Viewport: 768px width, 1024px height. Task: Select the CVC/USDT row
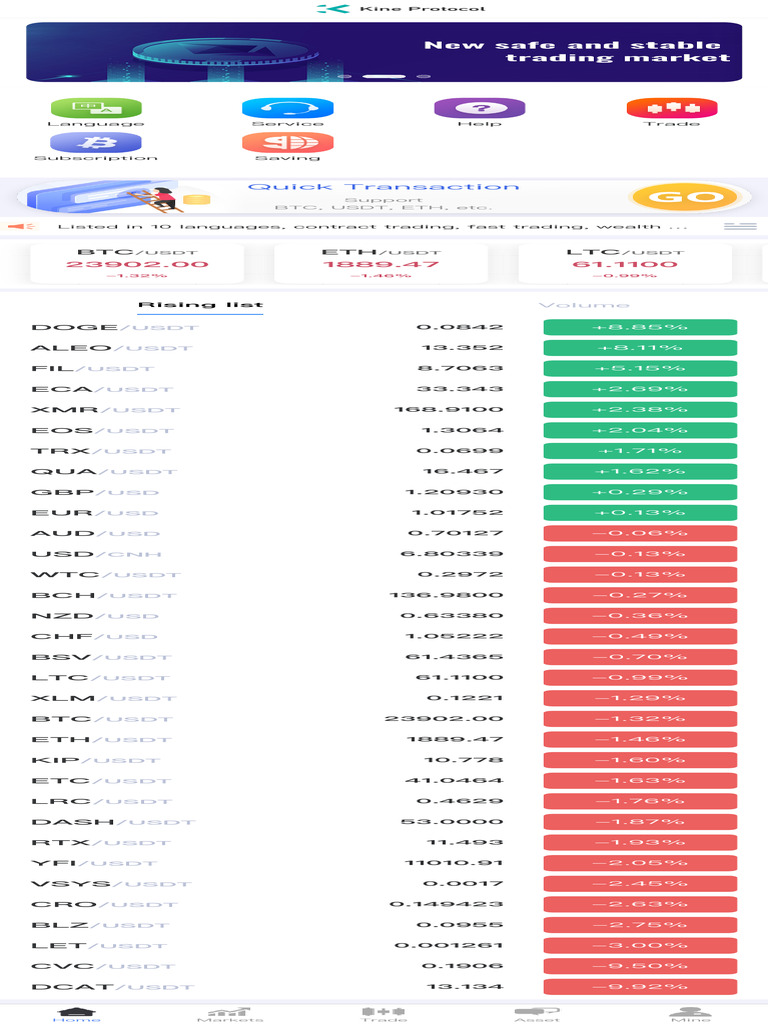pyautogui.click(x=384, y=967)
